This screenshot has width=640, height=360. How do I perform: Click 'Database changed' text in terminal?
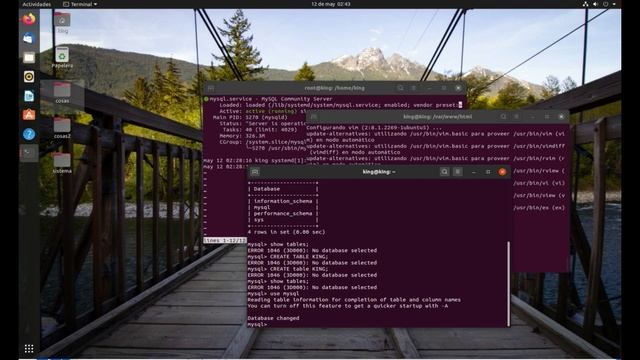coord(273,318)
